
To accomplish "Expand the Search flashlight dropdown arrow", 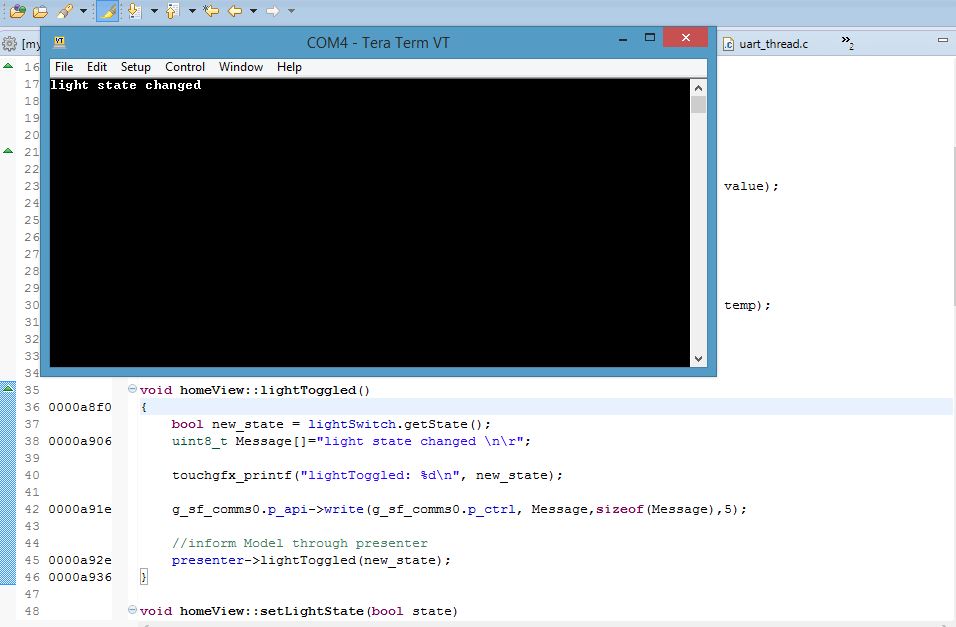I will click(x=83, y=11).
